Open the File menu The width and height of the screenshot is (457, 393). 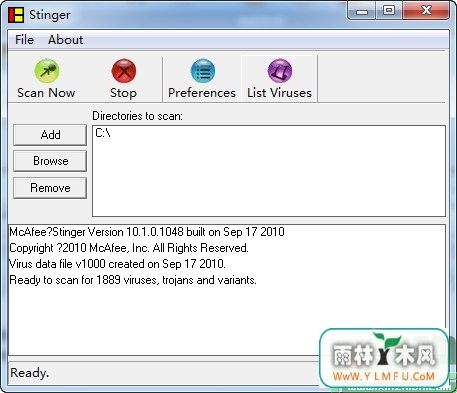pos(24,40)
